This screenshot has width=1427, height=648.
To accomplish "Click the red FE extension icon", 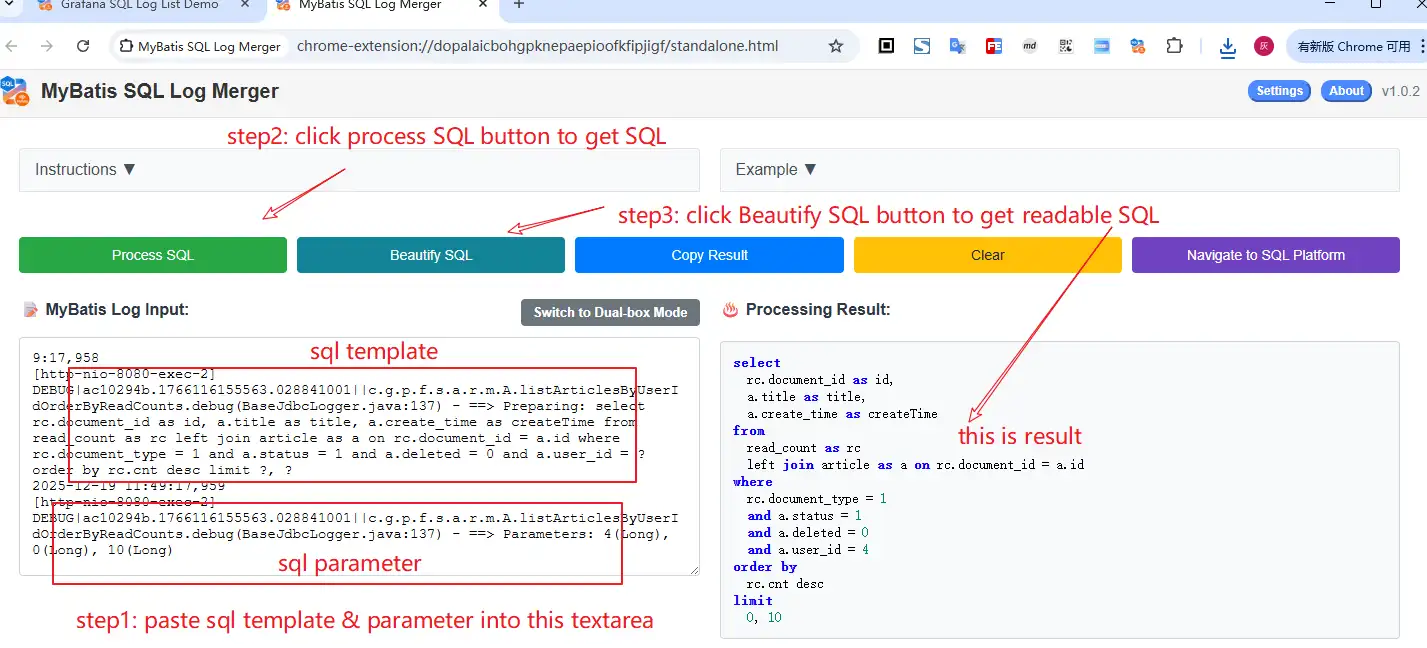I will pos(993,46).
